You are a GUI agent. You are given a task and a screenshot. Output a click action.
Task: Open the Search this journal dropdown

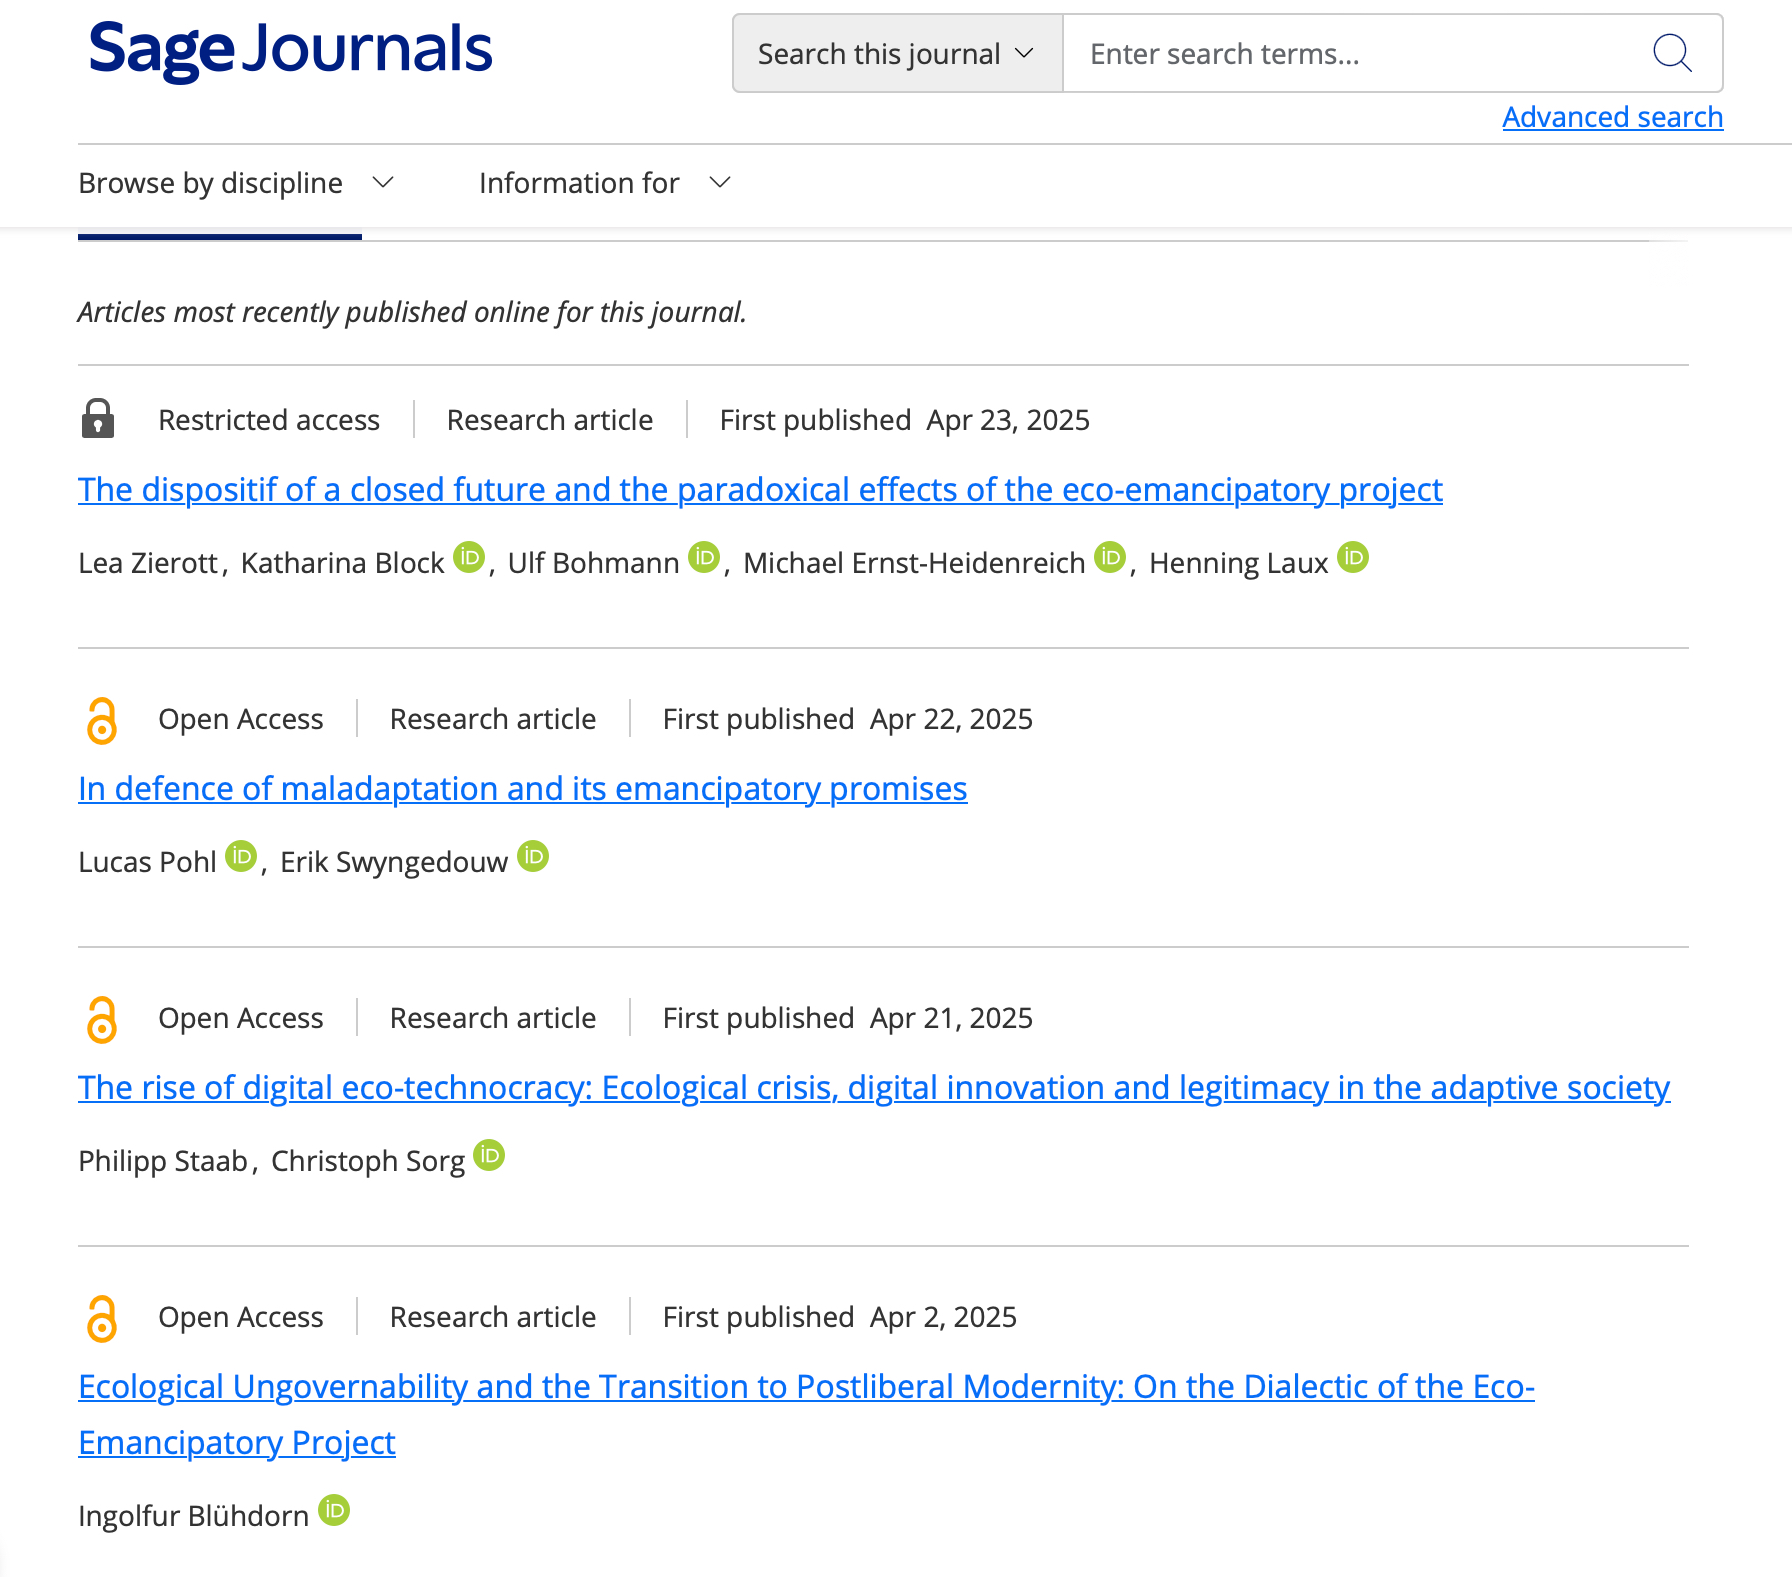point(897,54)
